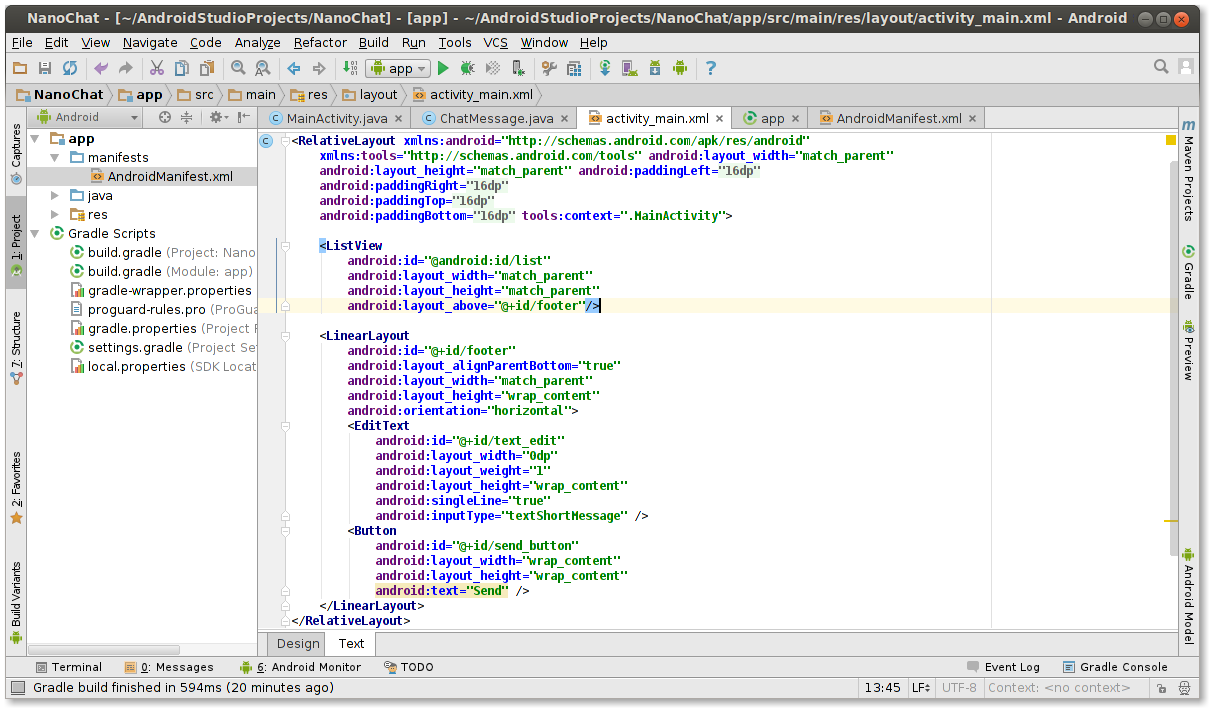The image size is (1209, 708).
Task: Click the Synchronize toolbar icon
Action: (70, 68)
